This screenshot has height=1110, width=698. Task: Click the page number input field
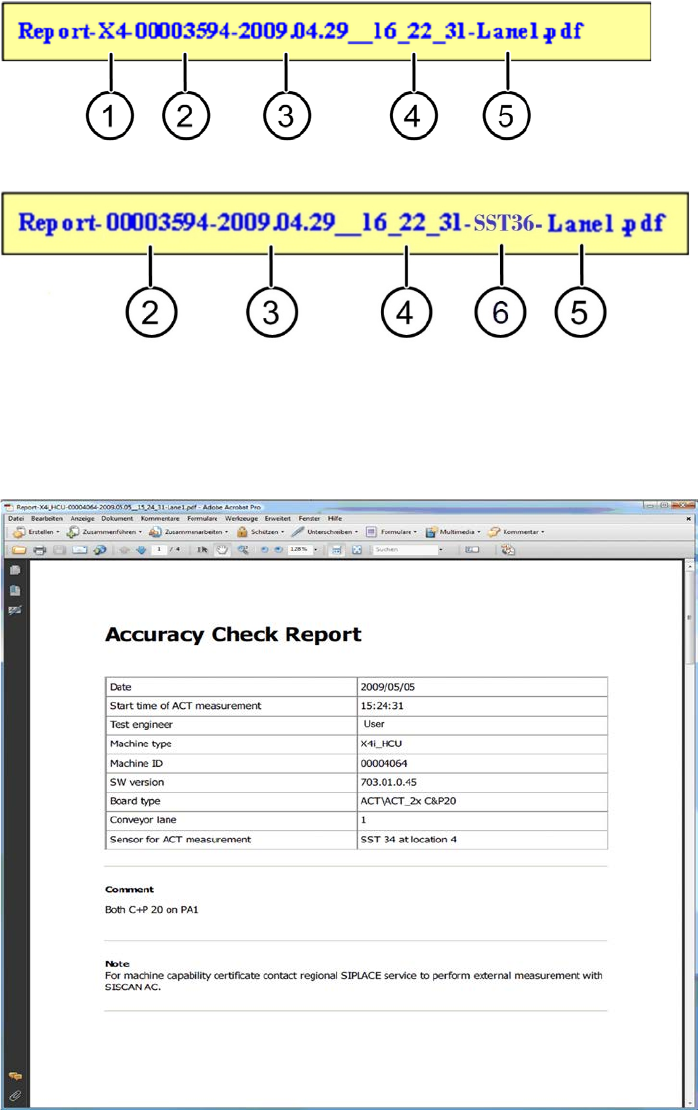pos(159,550)
